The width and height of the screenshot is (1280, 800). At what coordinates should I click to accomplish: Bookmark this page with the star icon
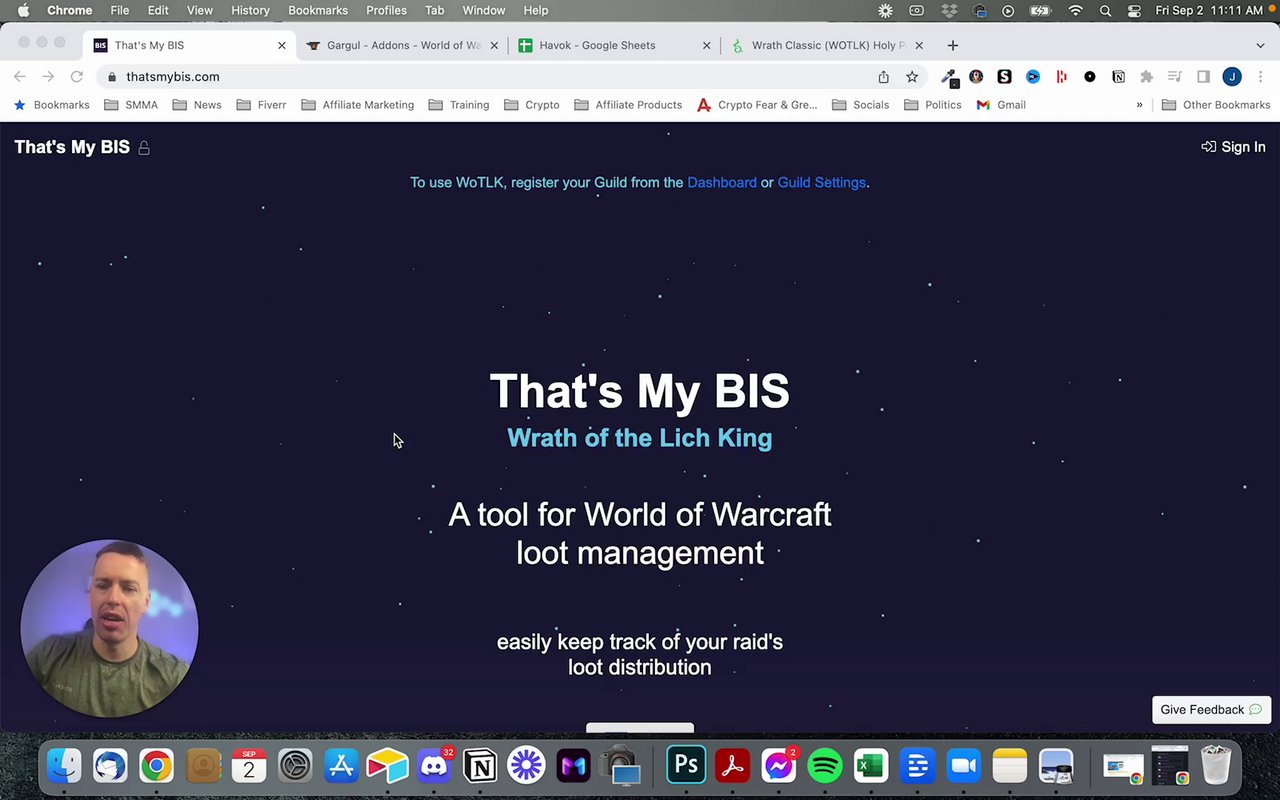coord(912,77)
